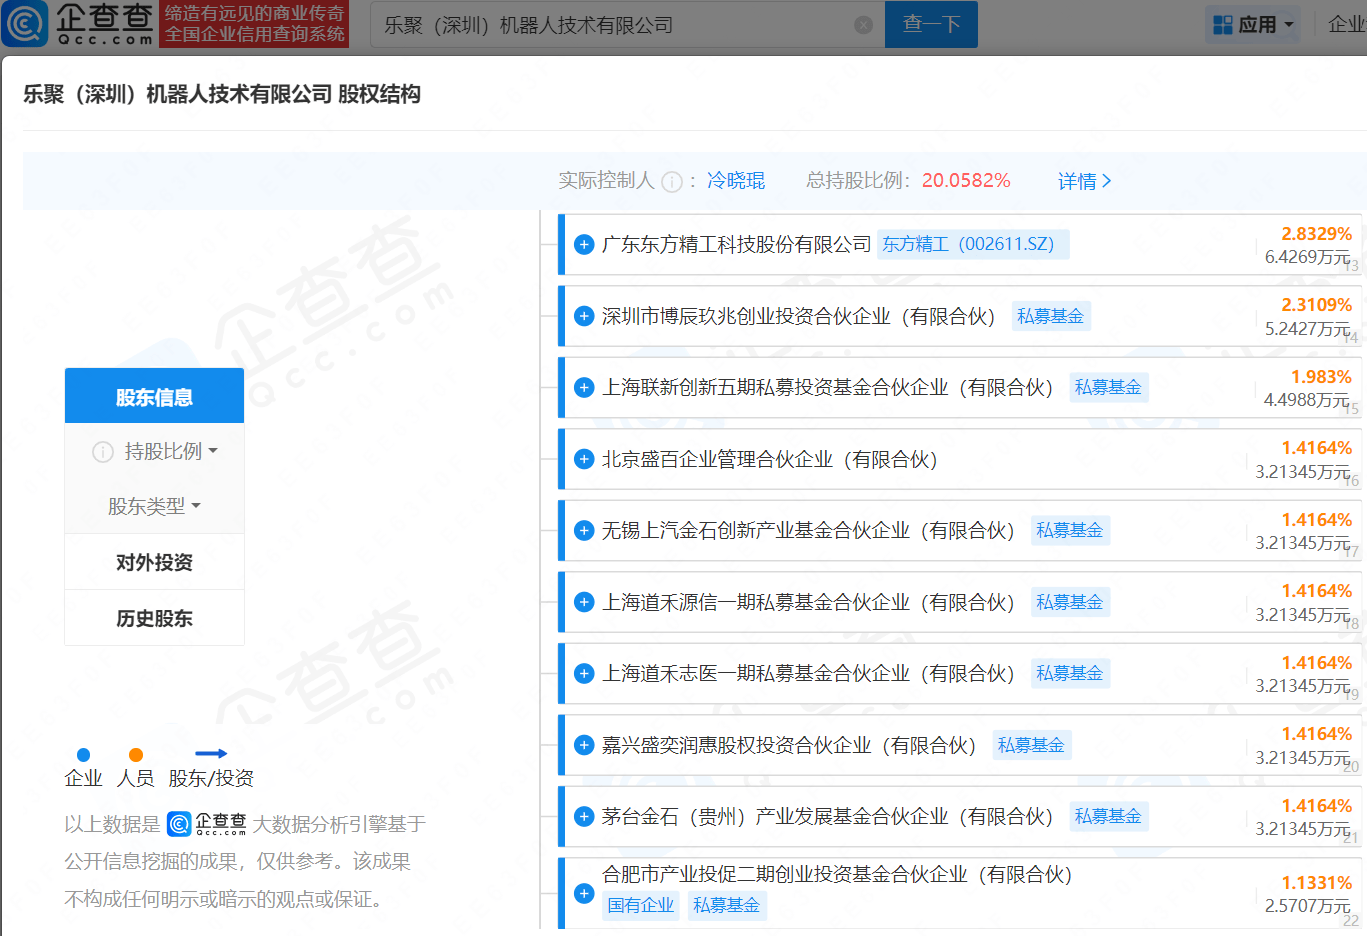The width and height of the screenshot is (1367, 936).
Task: Open the 持股比例 filter dropdown
Action: [x=171, y=452]
